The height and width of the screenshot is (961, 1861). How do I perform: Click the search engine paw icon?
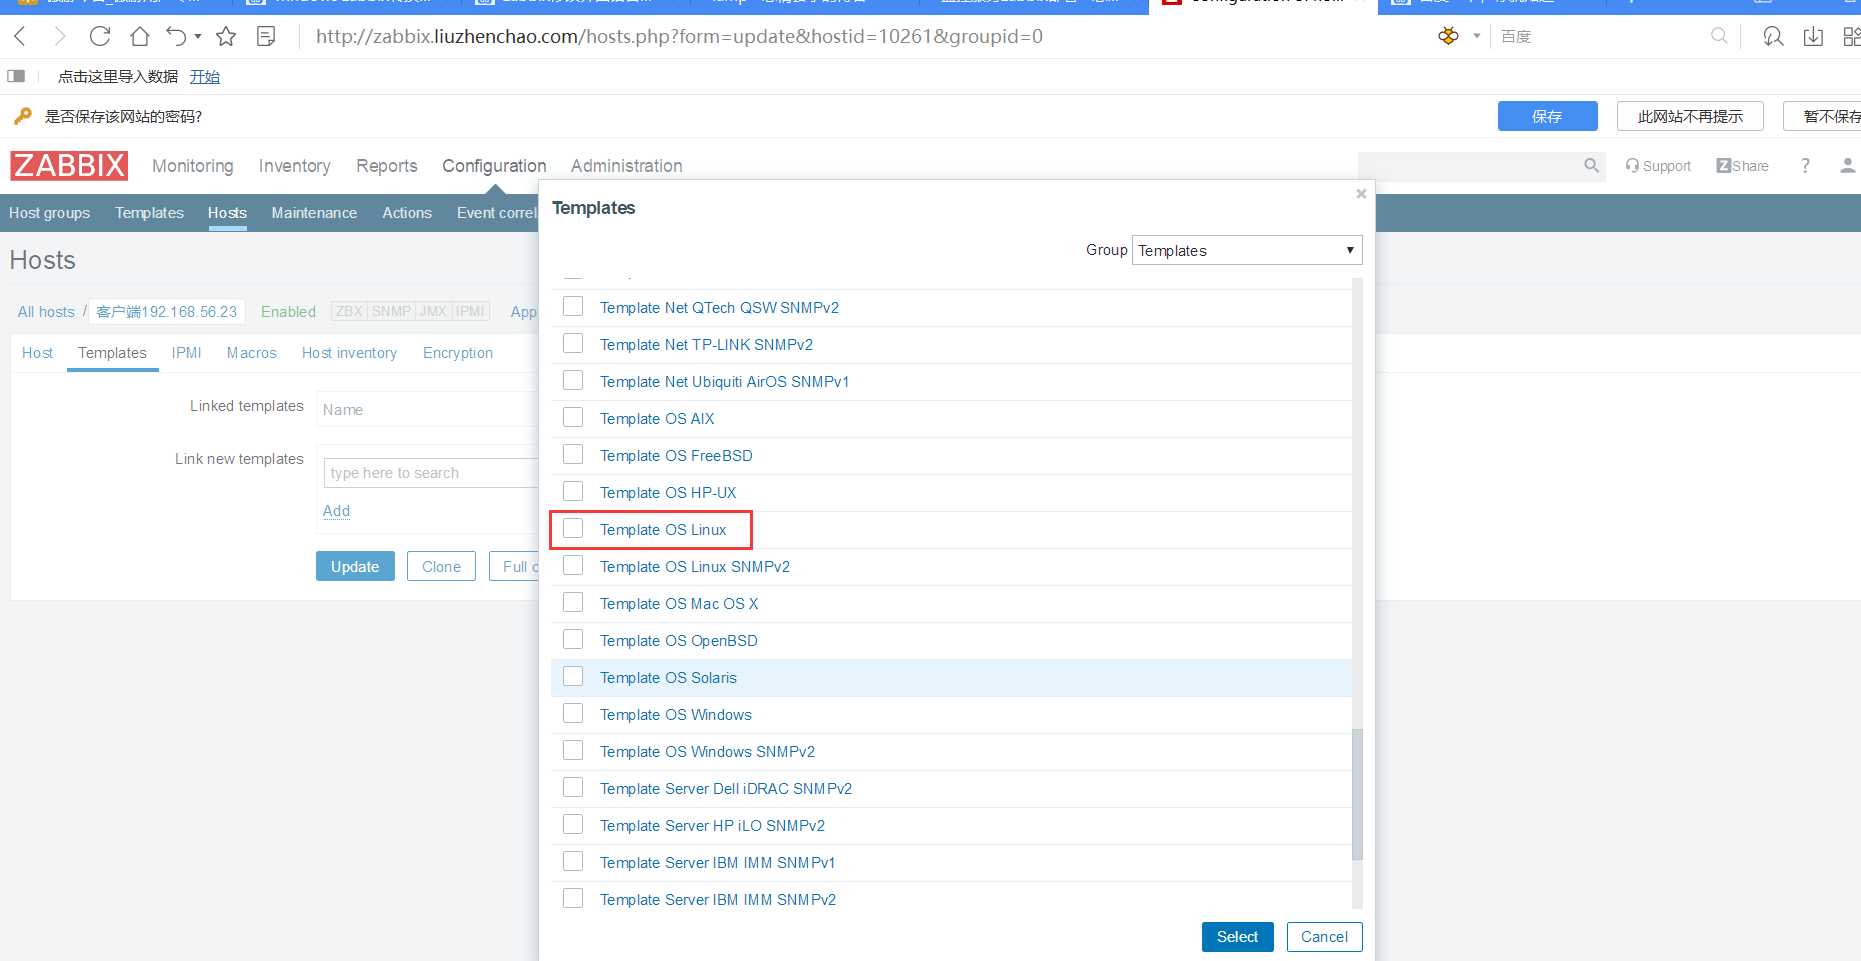pos(1448,36)
